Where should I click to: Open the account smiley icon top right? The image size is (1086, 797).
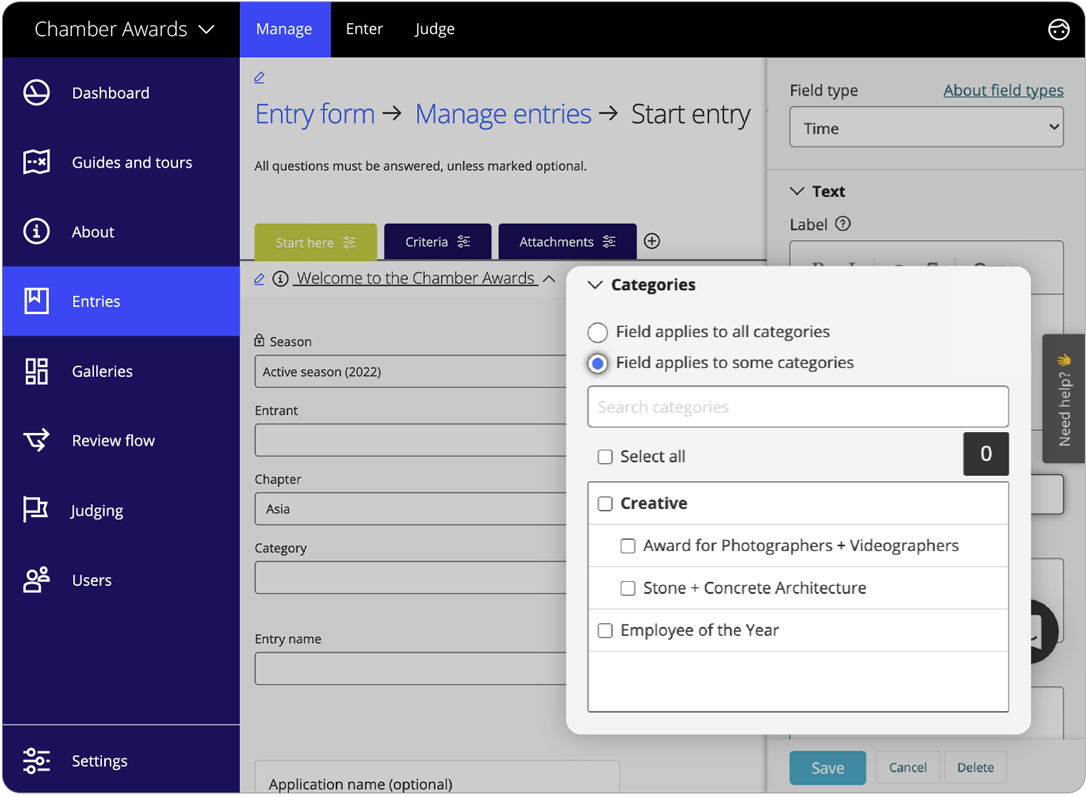1059,29
